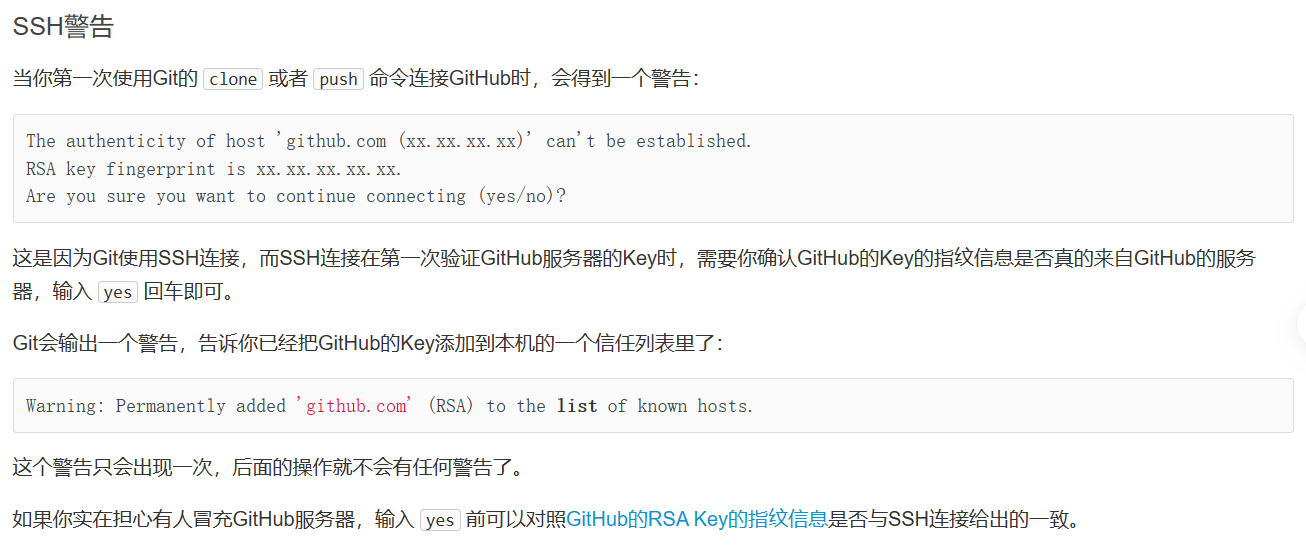Image resolution: width=1306 pixels, height=552 pixels.
Task: Click the text '当你第一次使用Git的'
Action: tap(105, 79)
